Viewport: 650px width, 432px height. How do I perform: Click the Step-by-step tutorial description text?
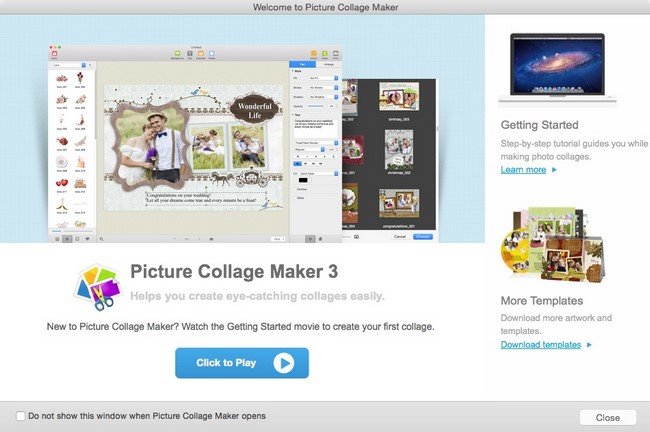574,150
